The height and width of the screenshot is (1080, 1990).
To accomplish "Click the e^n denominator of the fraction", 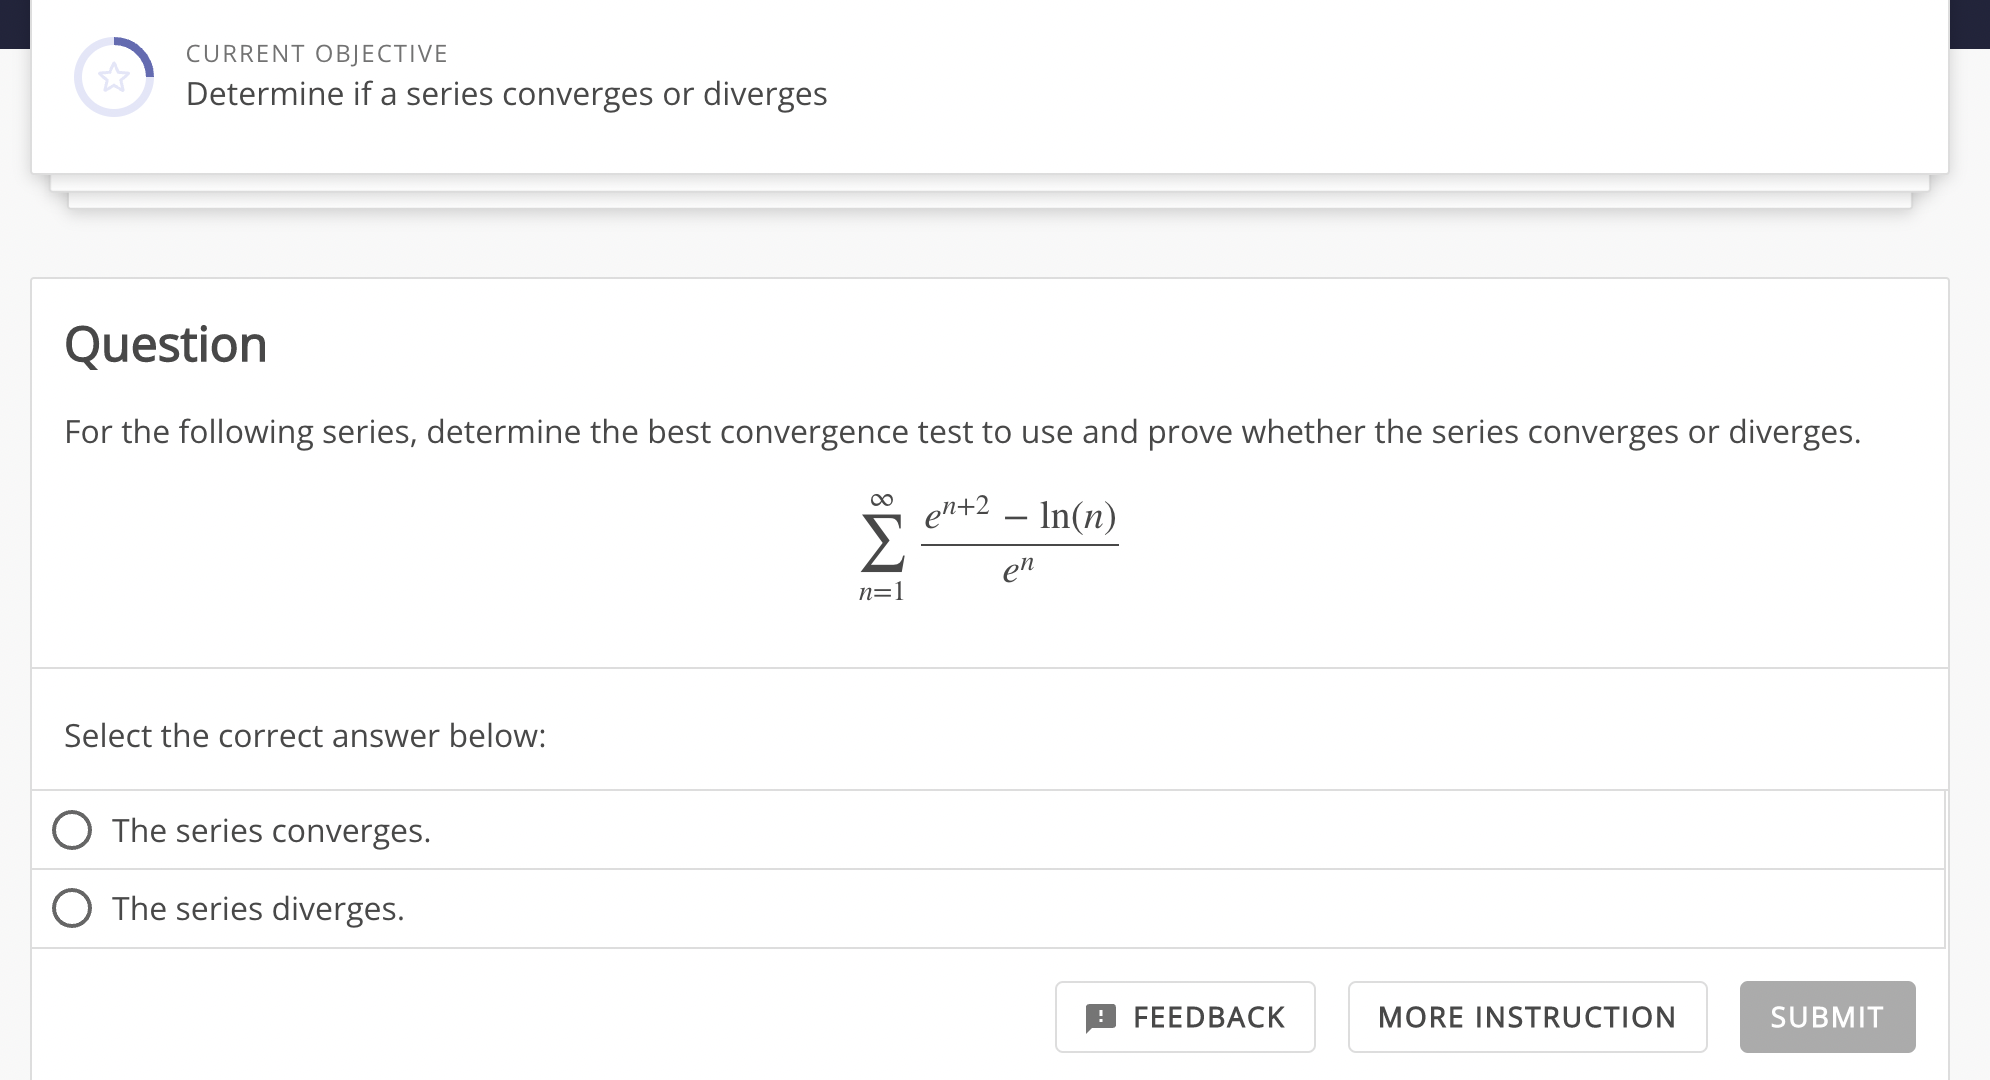I will pyautogui.click(x=1018, y=570).
